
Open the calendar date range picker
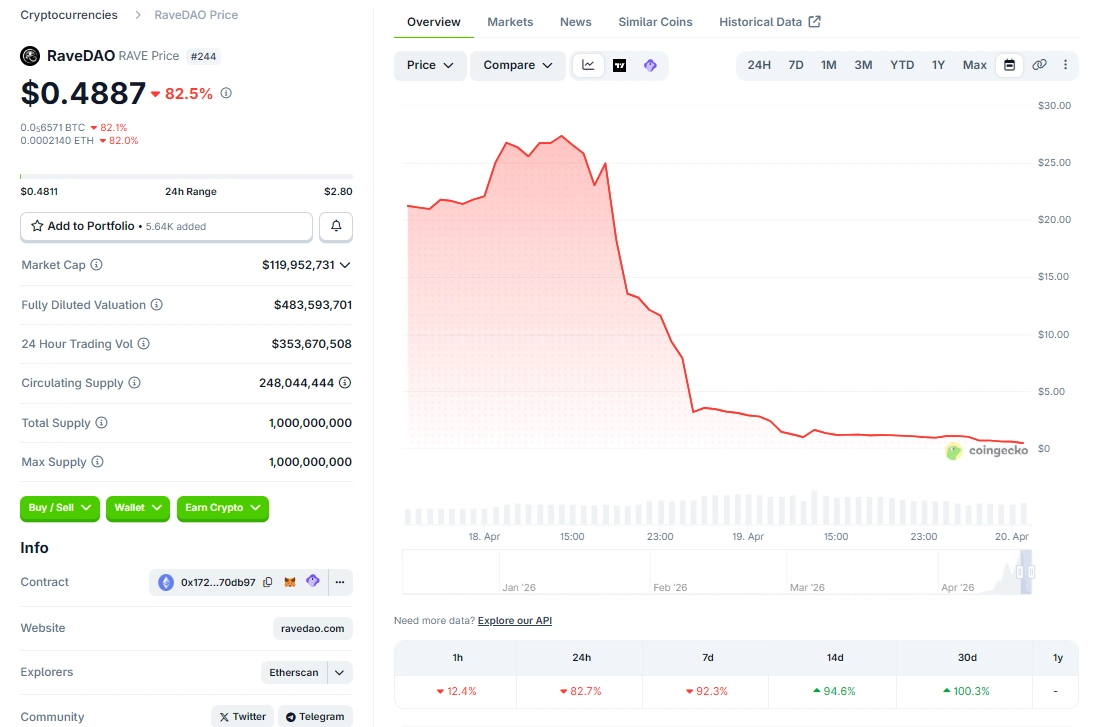pos(1009,65)
